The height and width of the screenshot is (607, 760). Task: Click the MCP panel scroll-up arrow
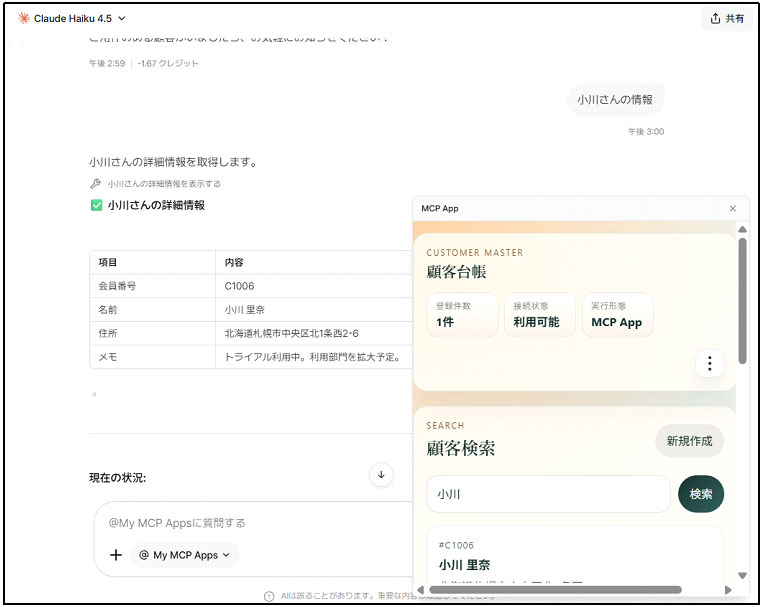742,229
